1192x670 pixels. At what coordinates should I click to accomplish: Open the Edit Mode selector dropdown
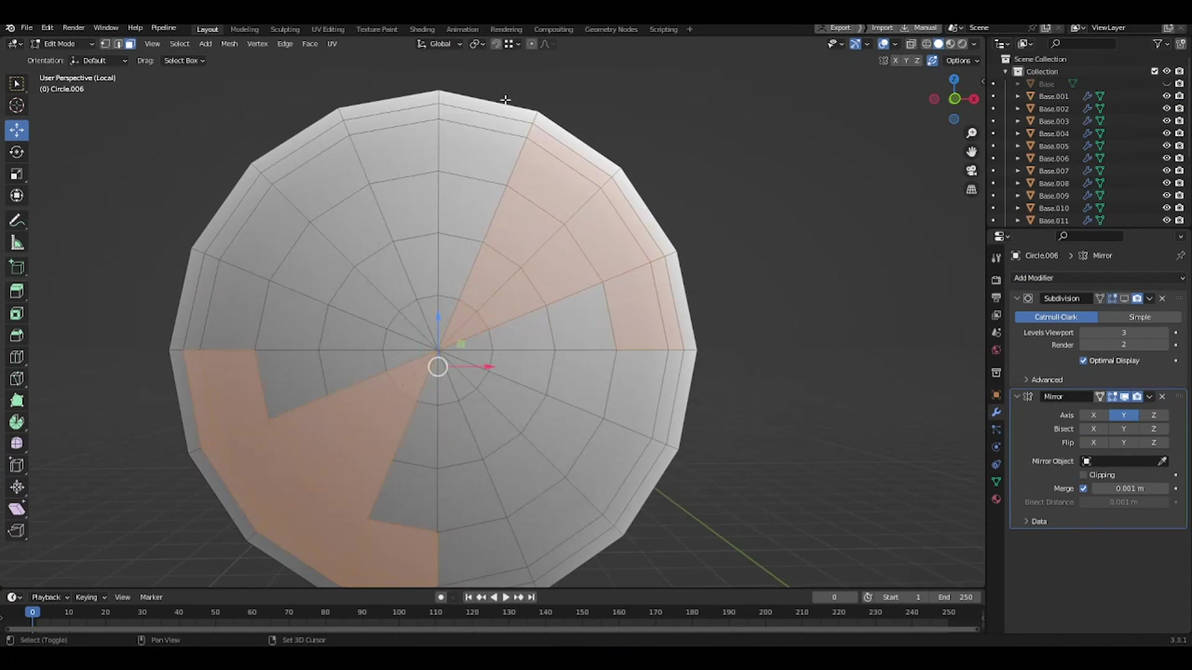[x=62, y=44]
